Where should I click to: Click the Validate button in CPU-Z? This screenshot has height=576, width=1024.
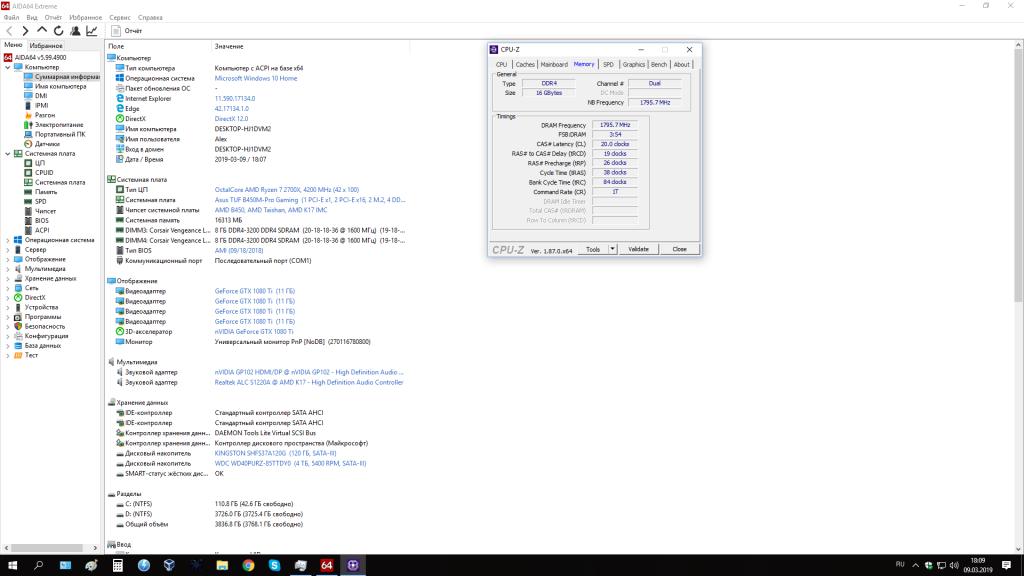[x=638, y=249]
